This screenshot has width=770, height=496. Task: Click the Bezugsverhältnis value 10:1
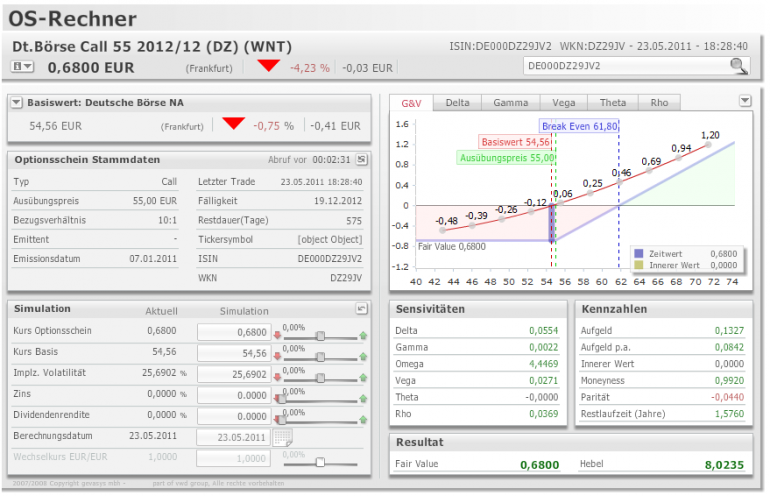167,220
